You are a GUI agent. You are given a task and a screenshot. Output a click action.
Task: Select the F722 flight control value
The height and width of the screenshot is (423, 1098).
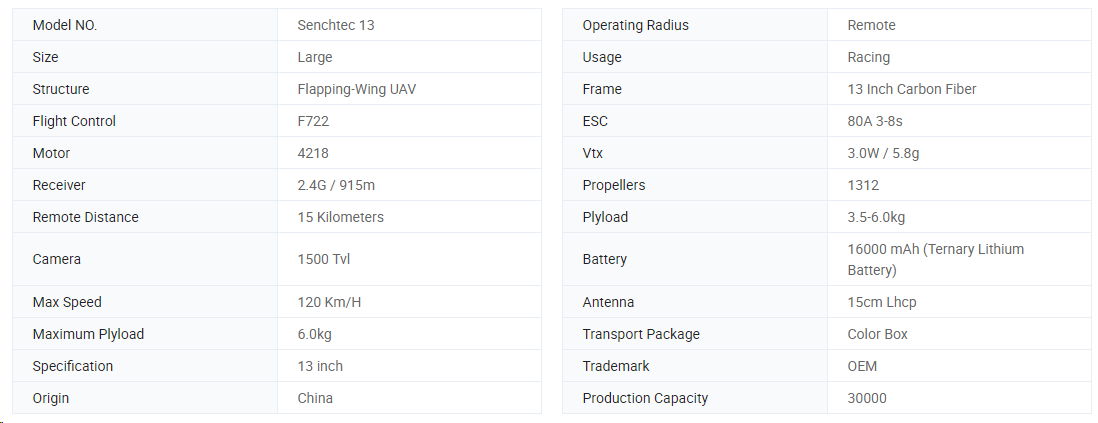coord(313,121)
